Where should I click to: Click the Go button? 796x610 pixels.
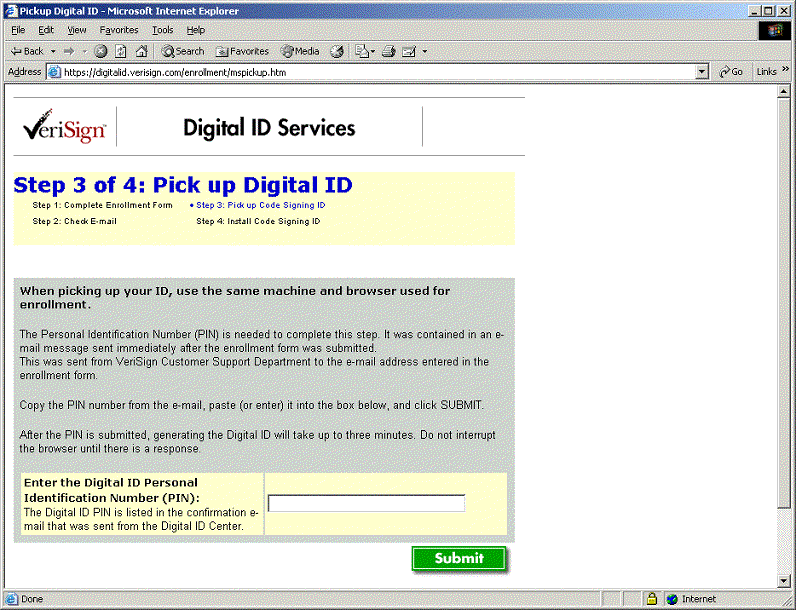pyautogui.click(x=731, y=72)
